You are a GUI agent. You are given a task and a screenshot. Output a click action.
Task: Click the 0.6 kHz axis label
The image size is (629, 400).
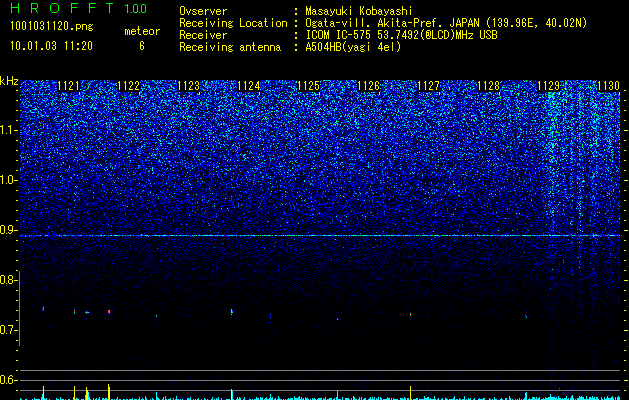tap(9, 380)
